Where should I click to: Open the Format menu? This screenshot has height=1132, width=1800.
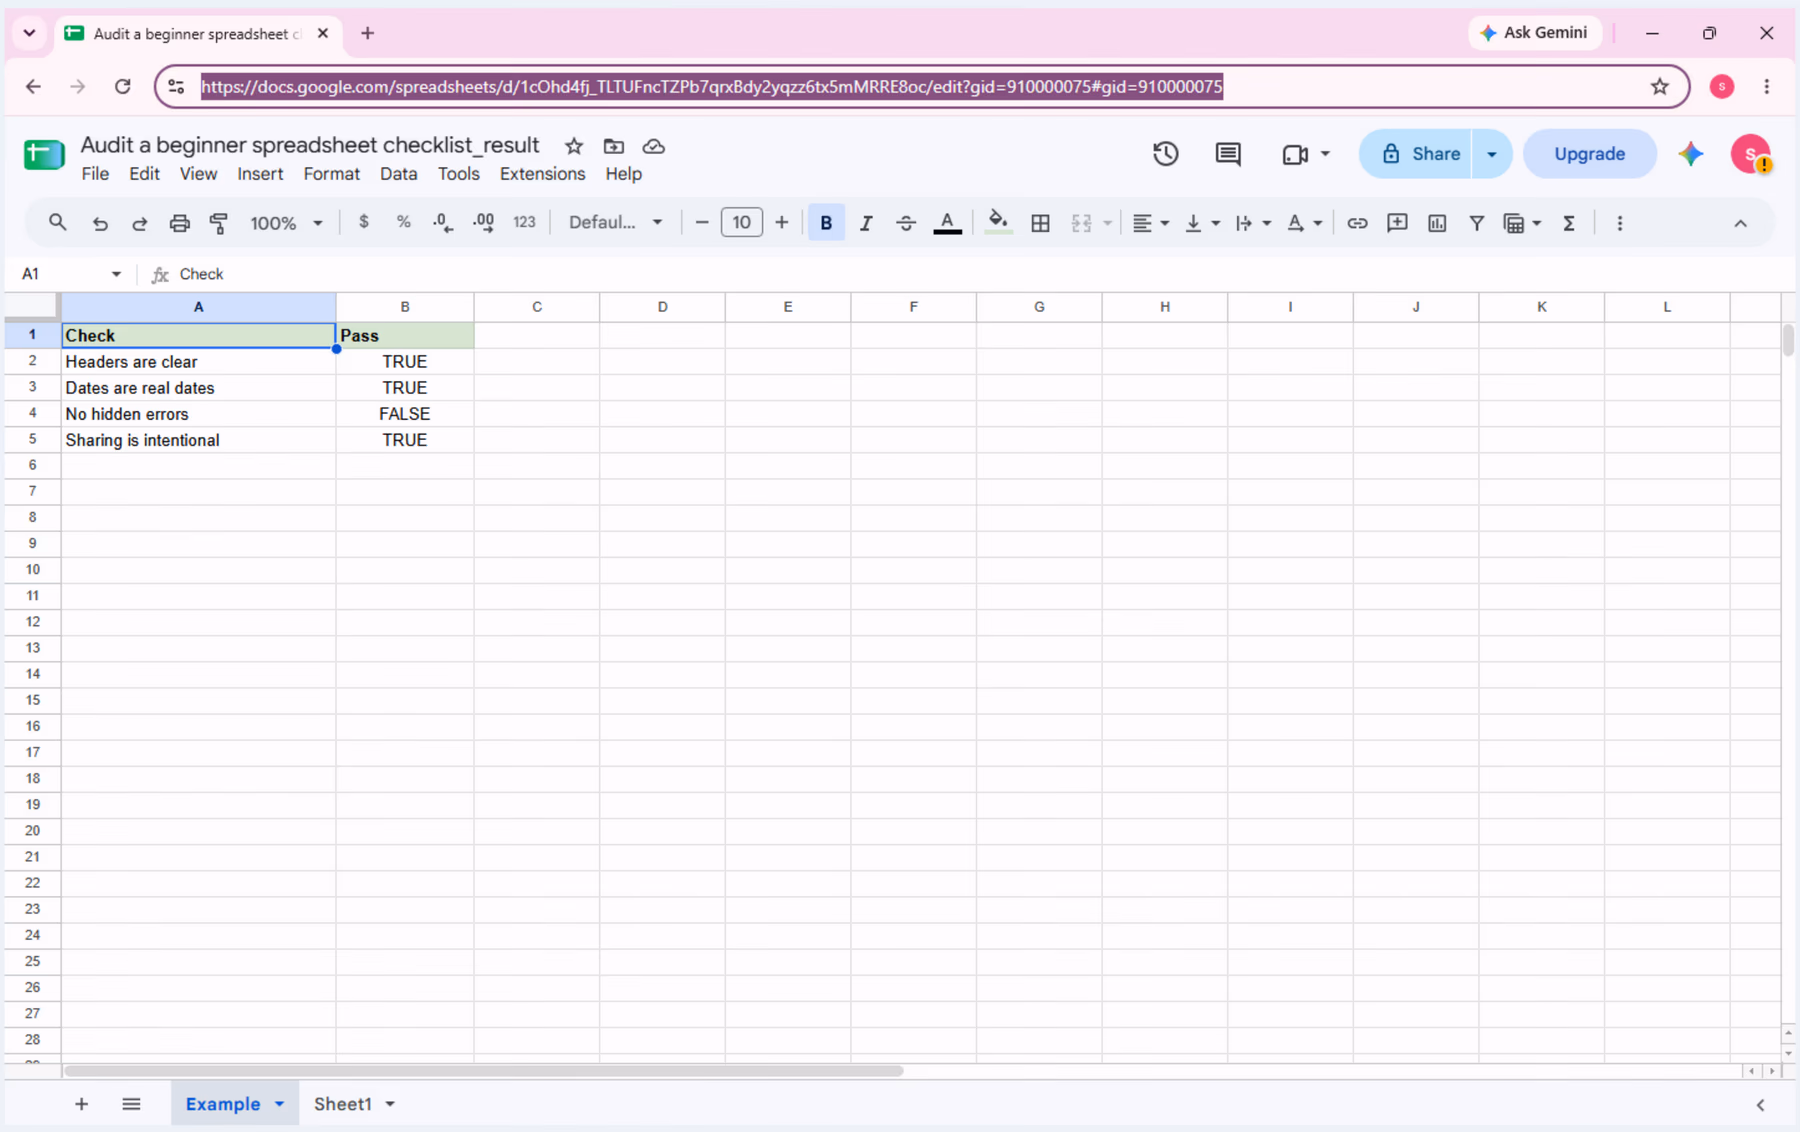tap(331, 174)
